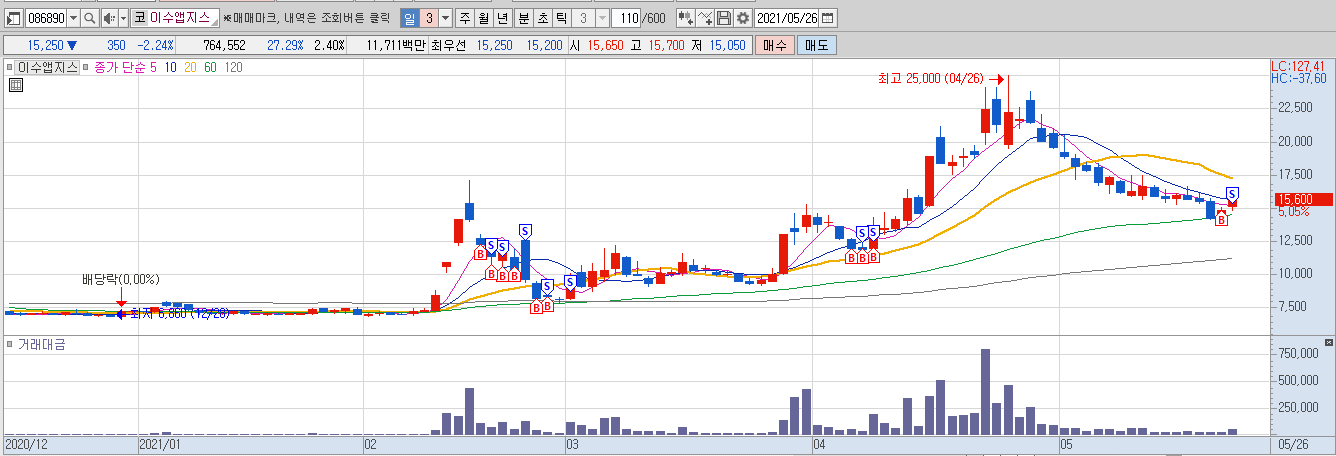The height and width of the screenshot is (456, 1336).
Task: Click the 배당락(0.00%) annotation
Action: (121, 279)
